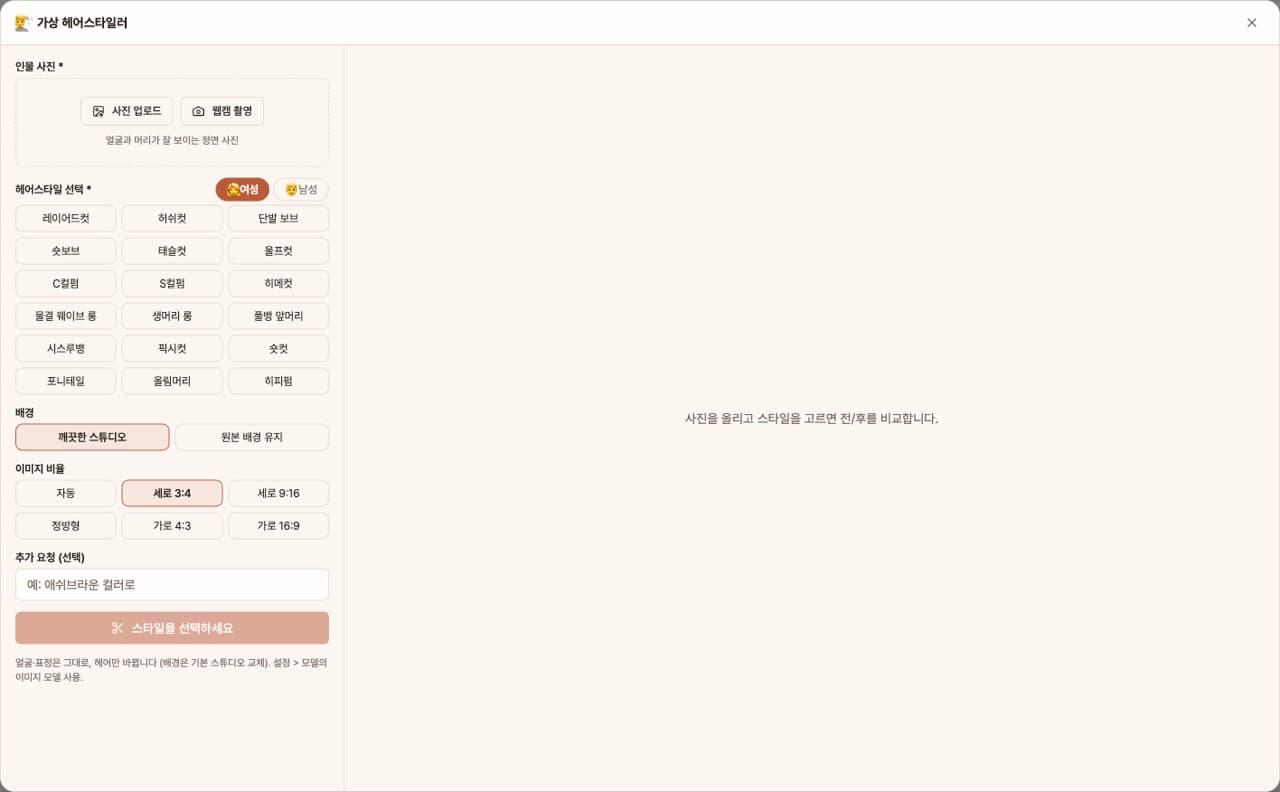Set background to 깨끗한 스튜디오
The height and width of the screenshot is (792, 1280).
[x=92, y=437]
